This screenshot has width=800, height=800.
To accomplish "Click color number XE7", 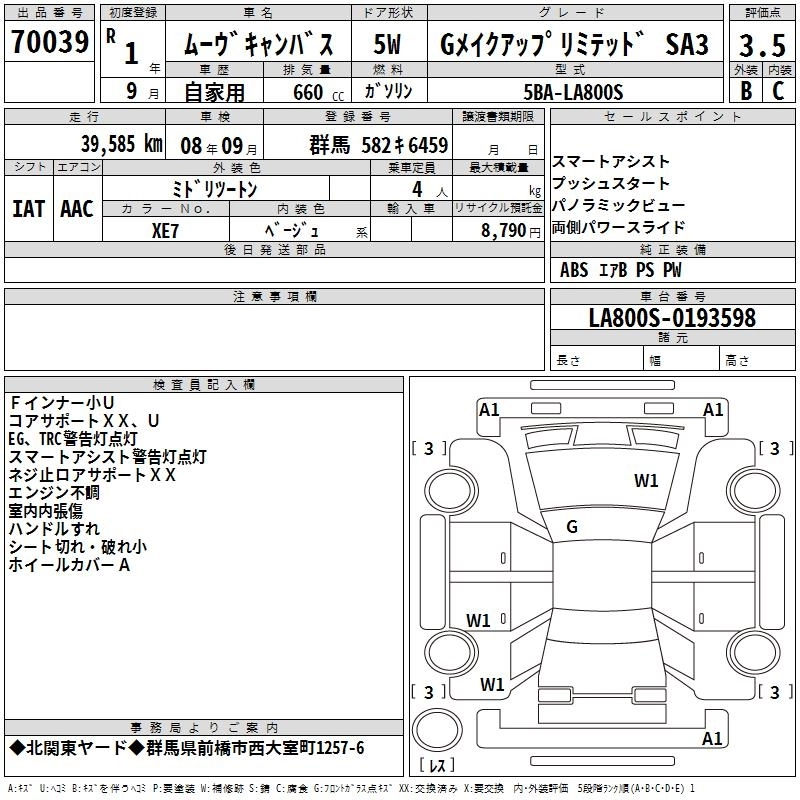I will (x=165, y=231).
